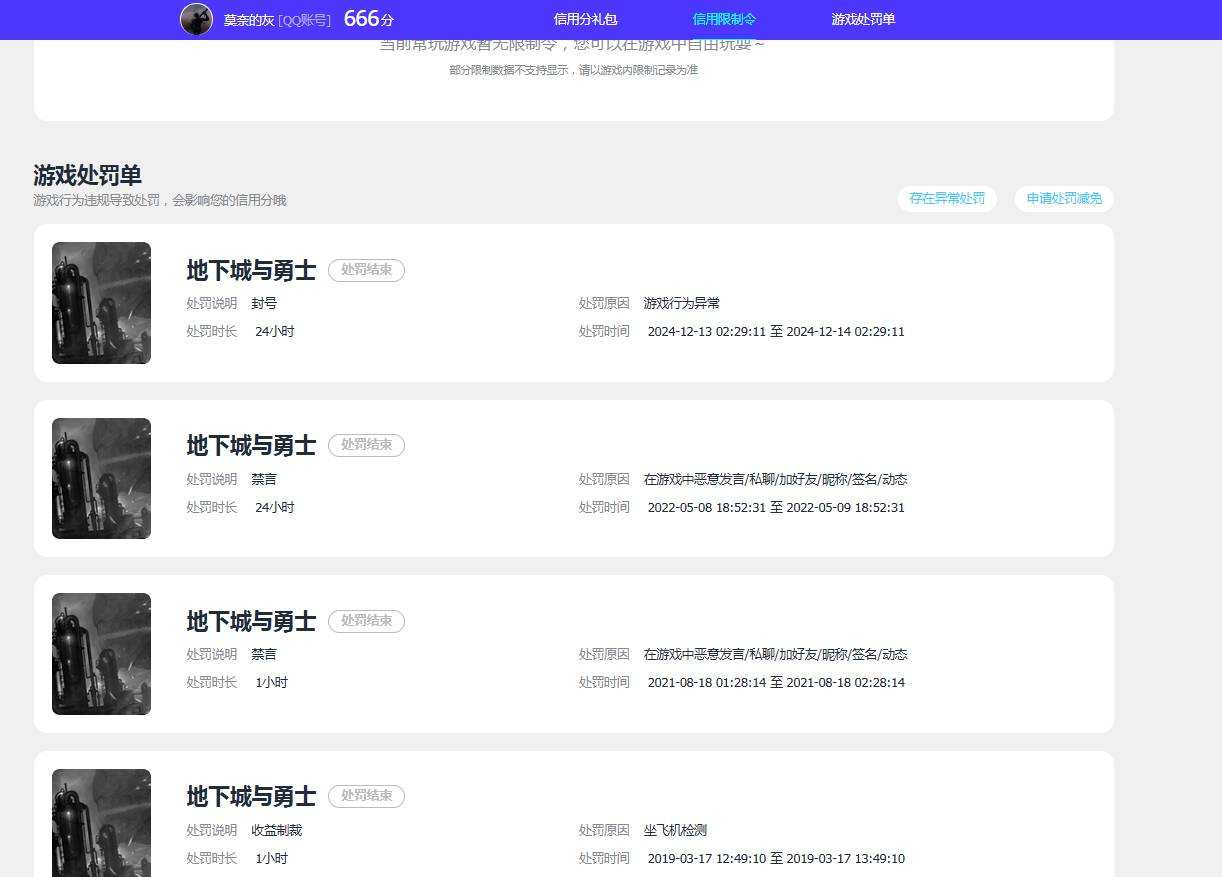Click 地下城与勇士 title on 封号 card

[x=251, y=270]
